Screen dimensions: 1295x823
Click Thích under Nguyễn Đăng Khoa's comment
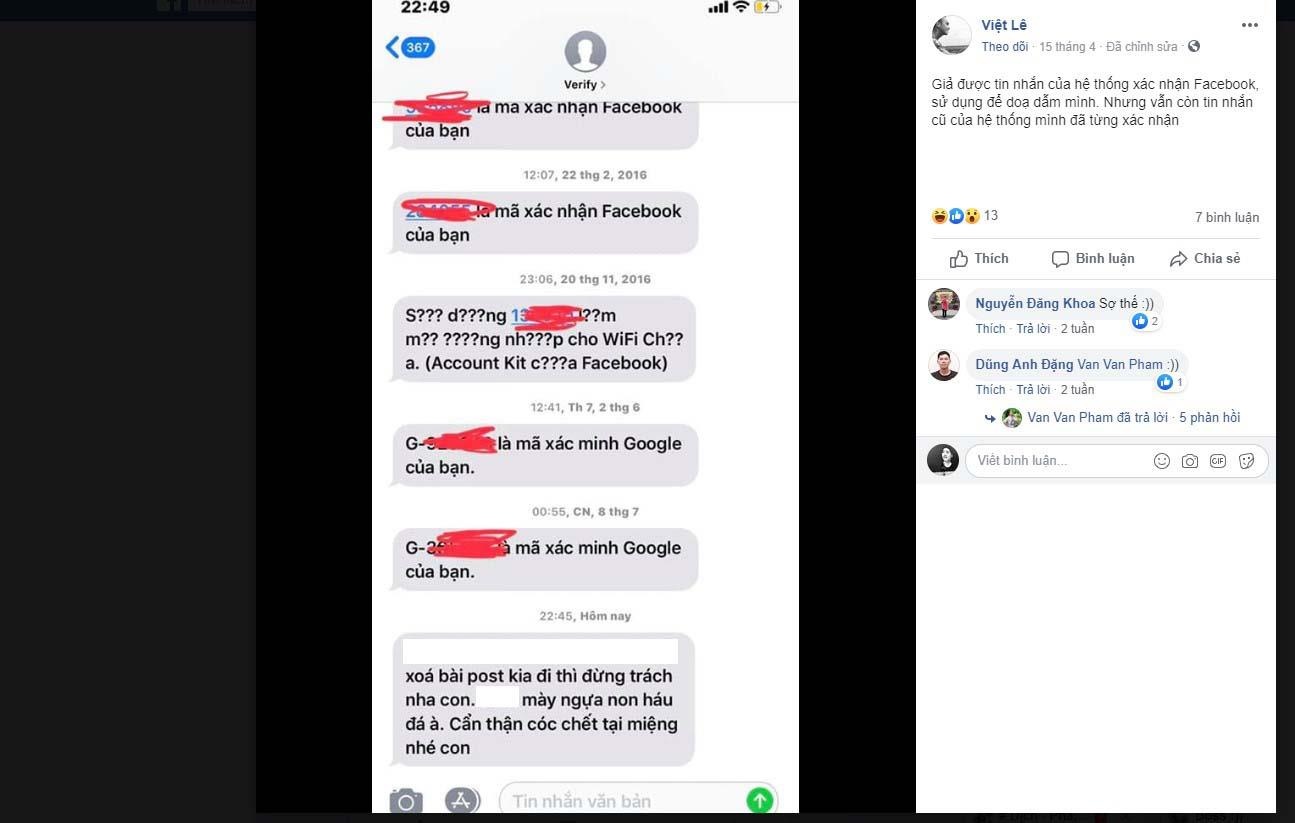[x=990, y=329]
